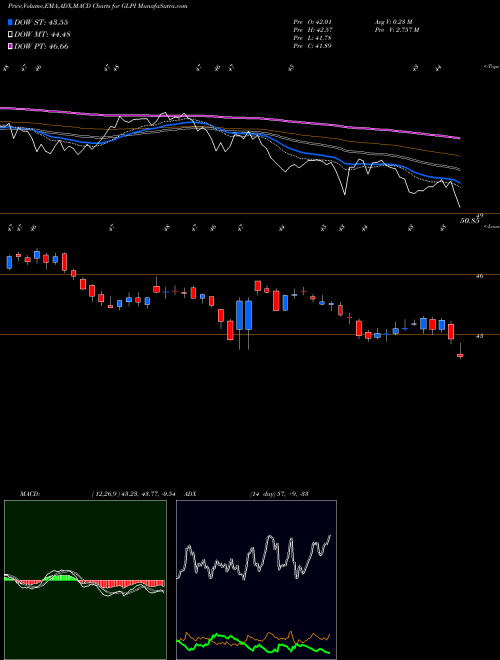
Task: Select the 'DOW PT: 46.66' legend text
Action: 41,46
